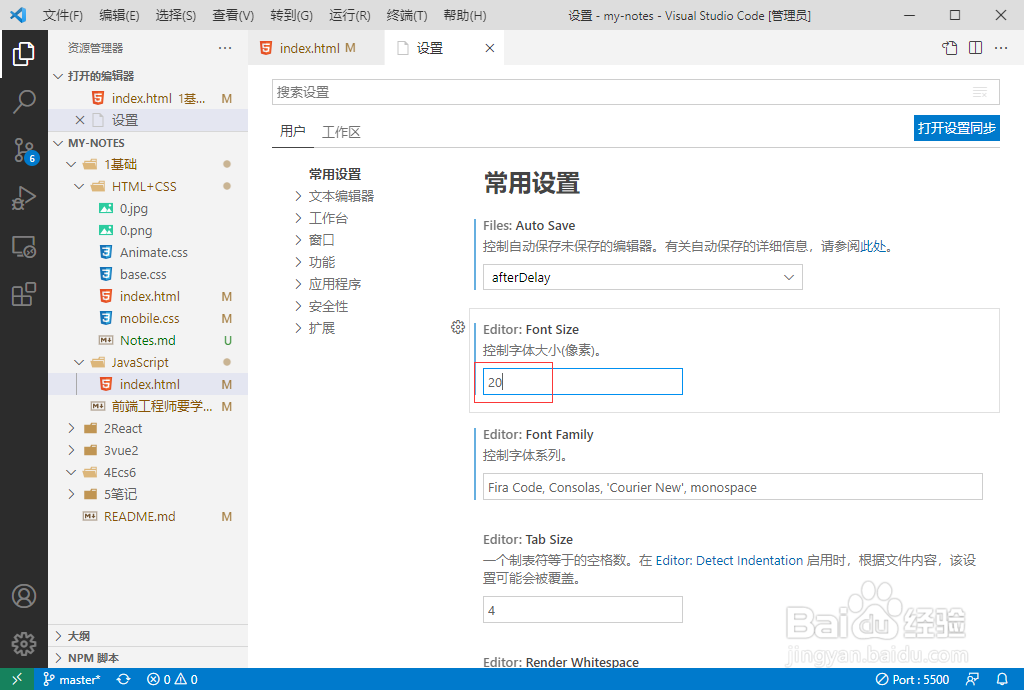
Task: Expand the 2React folder
Action: [71, 428]
